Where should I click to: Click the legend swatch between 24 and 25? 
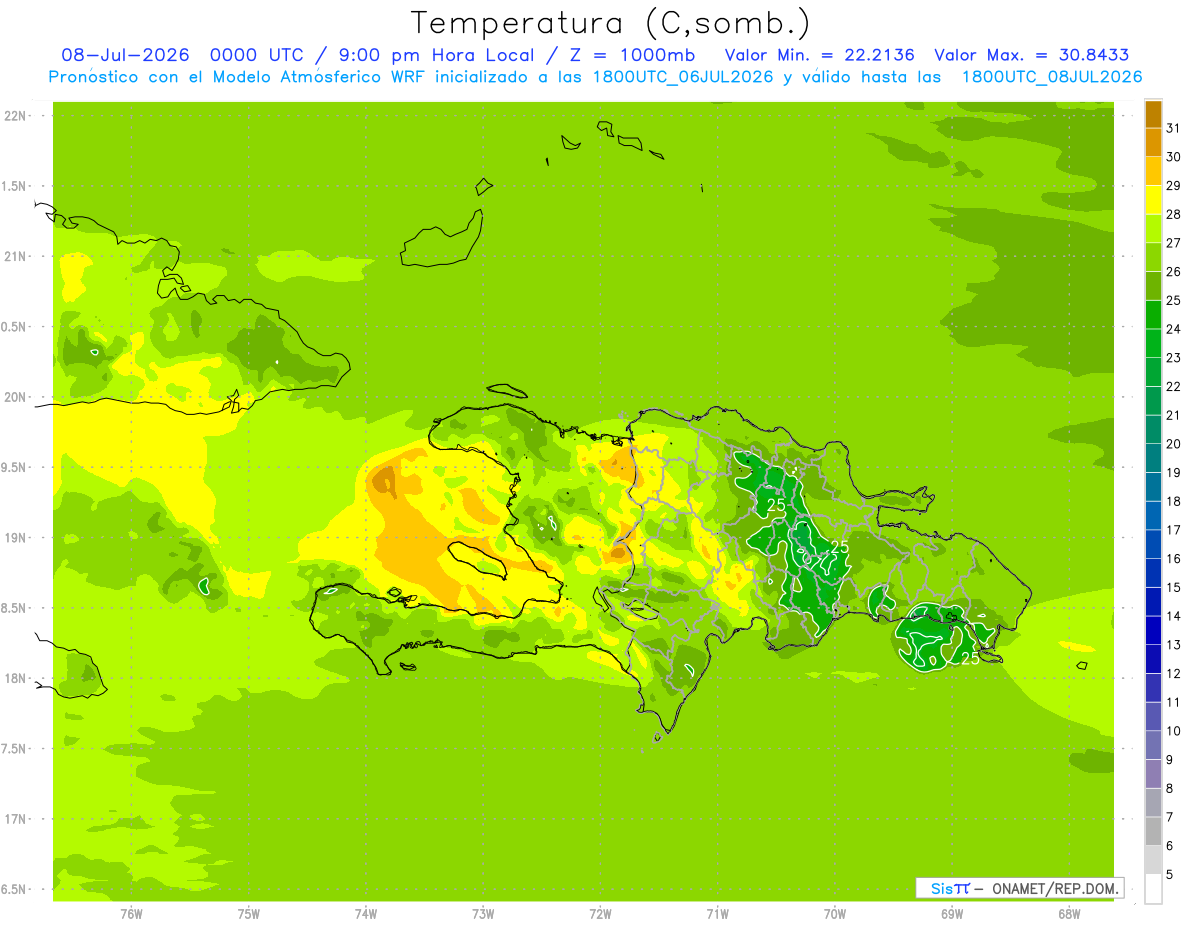click(x=1153, y=315)
